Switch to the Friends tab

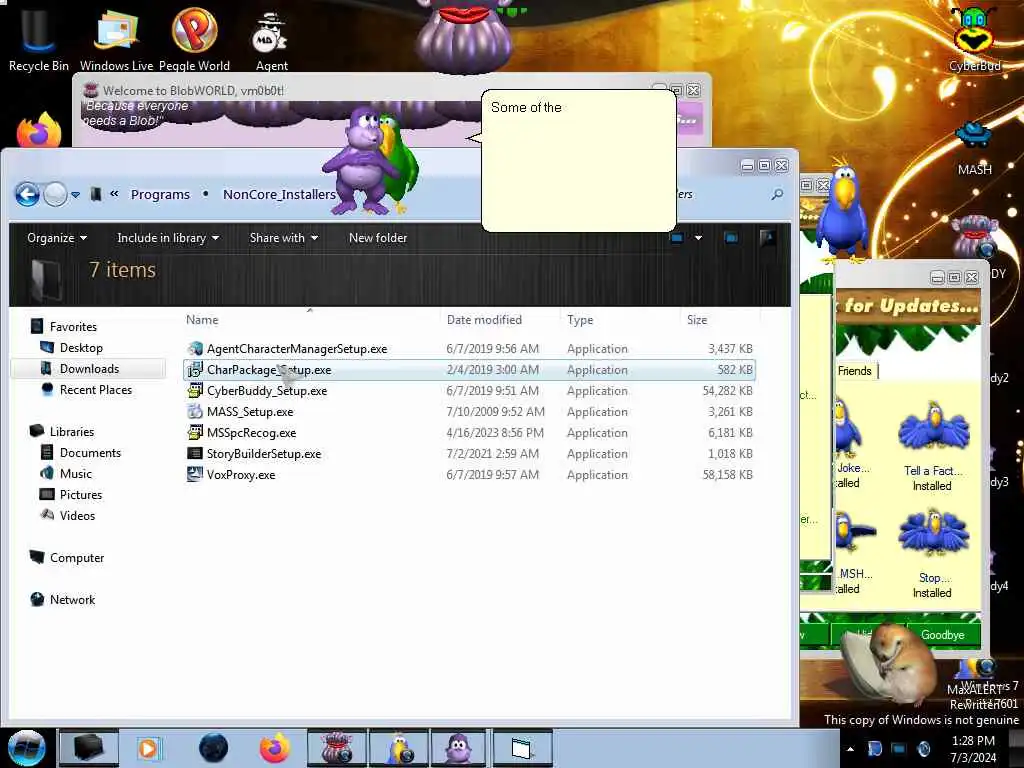coord(854,371)
